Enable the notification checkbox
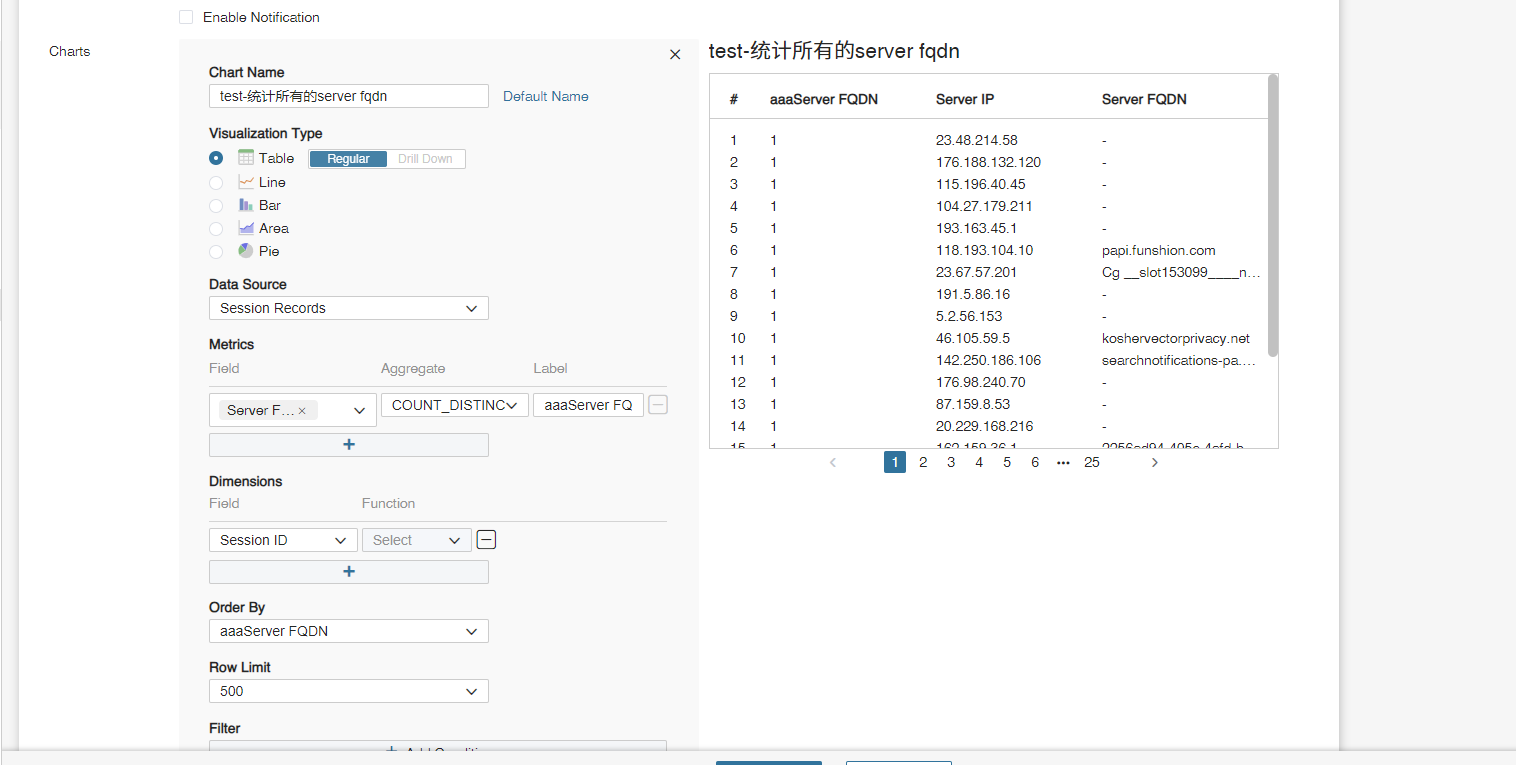 (x=186, y=17)
